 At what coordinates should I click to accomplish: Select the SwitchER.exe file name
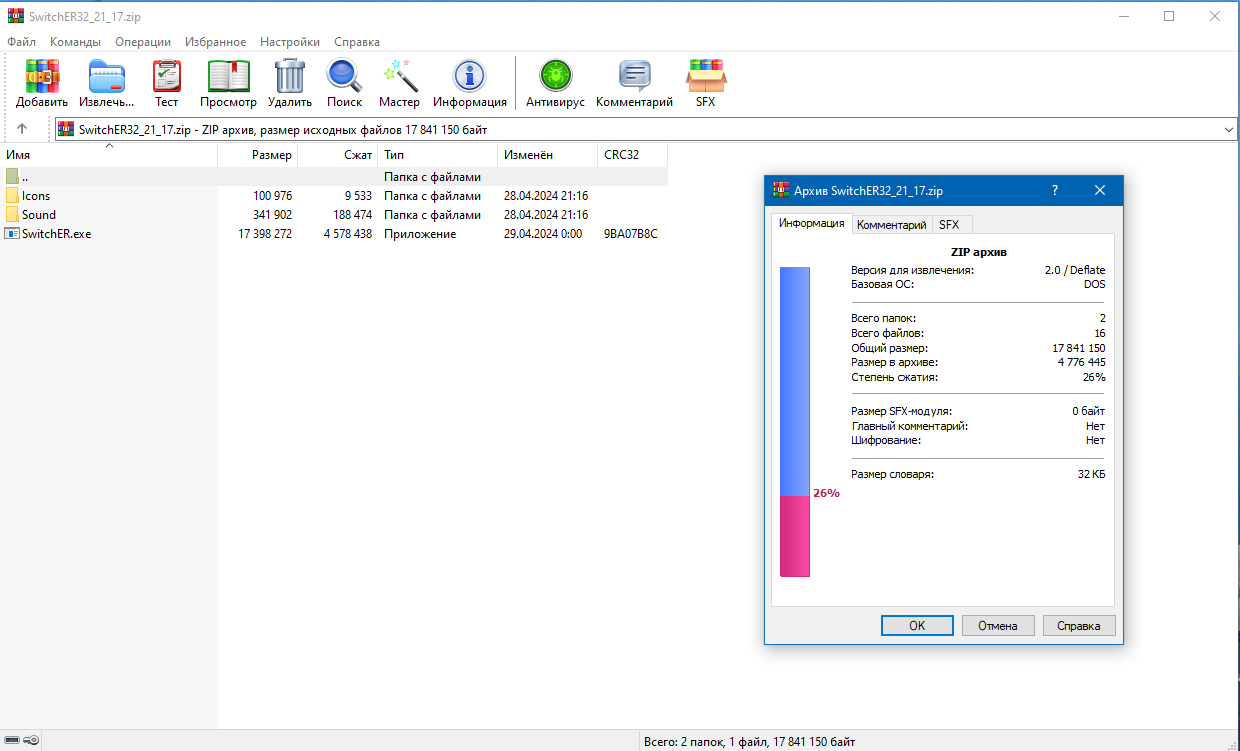tap(57, 234)
